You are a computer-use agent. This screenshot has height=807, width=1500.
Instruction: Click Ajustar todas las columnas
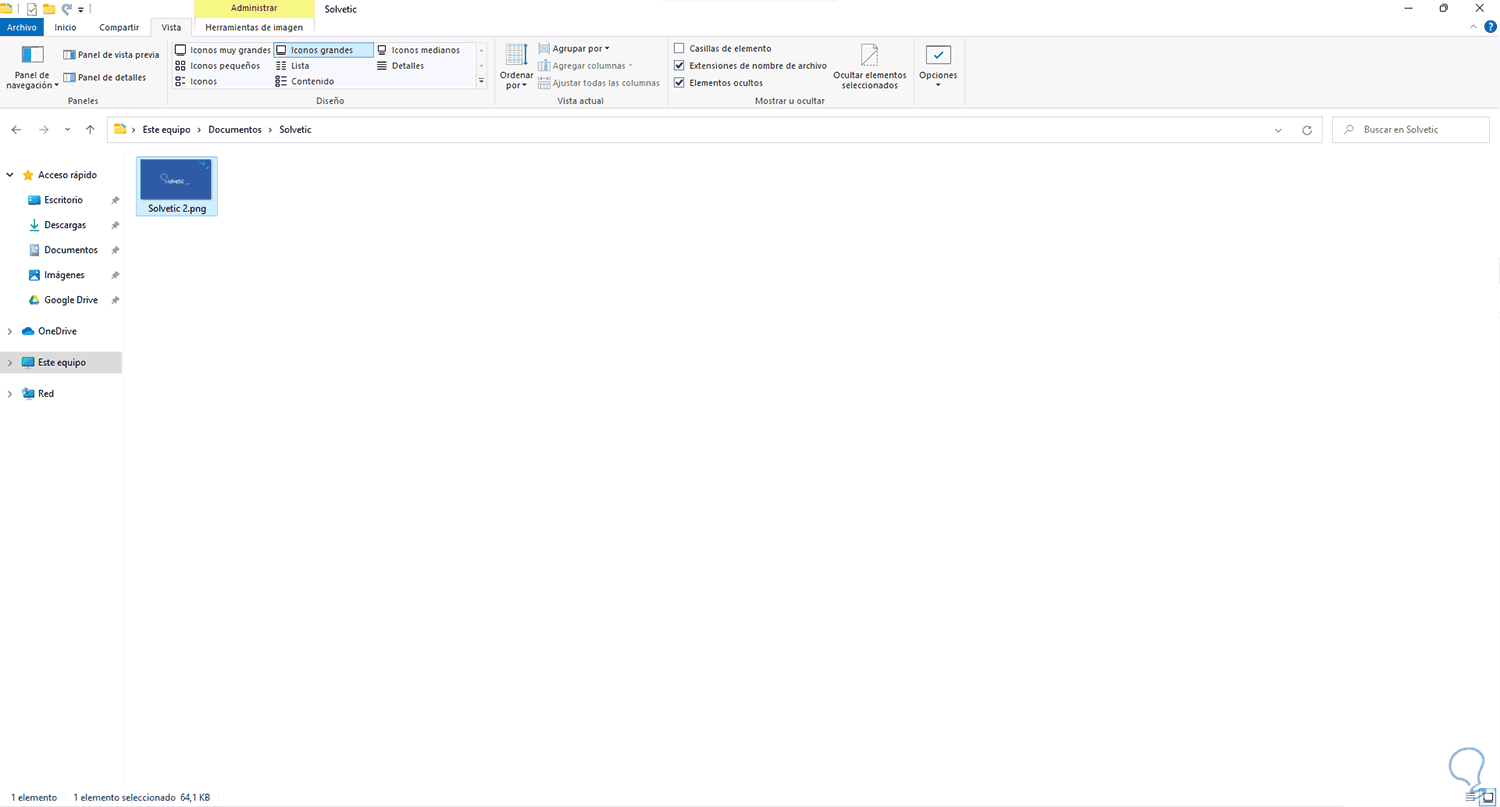point(599,83)
